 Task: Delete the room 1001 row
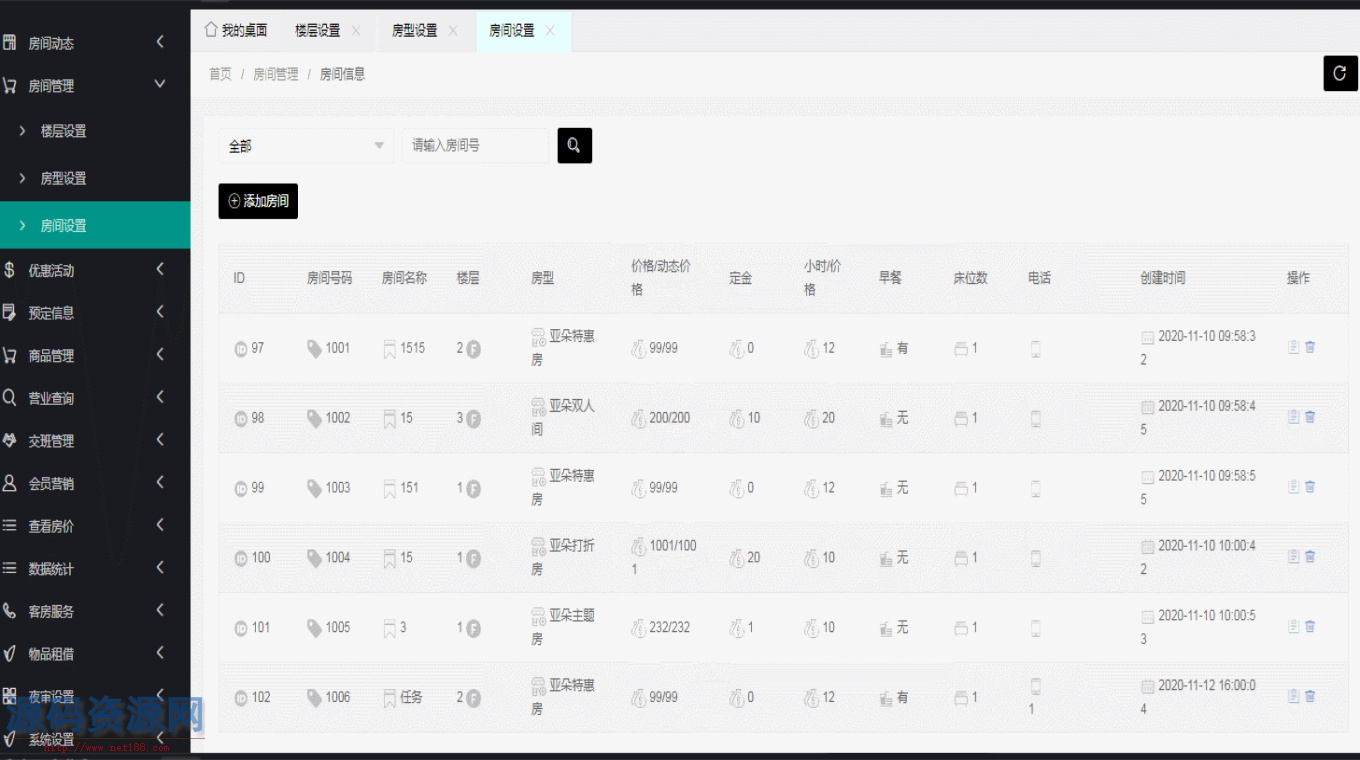1310,347
